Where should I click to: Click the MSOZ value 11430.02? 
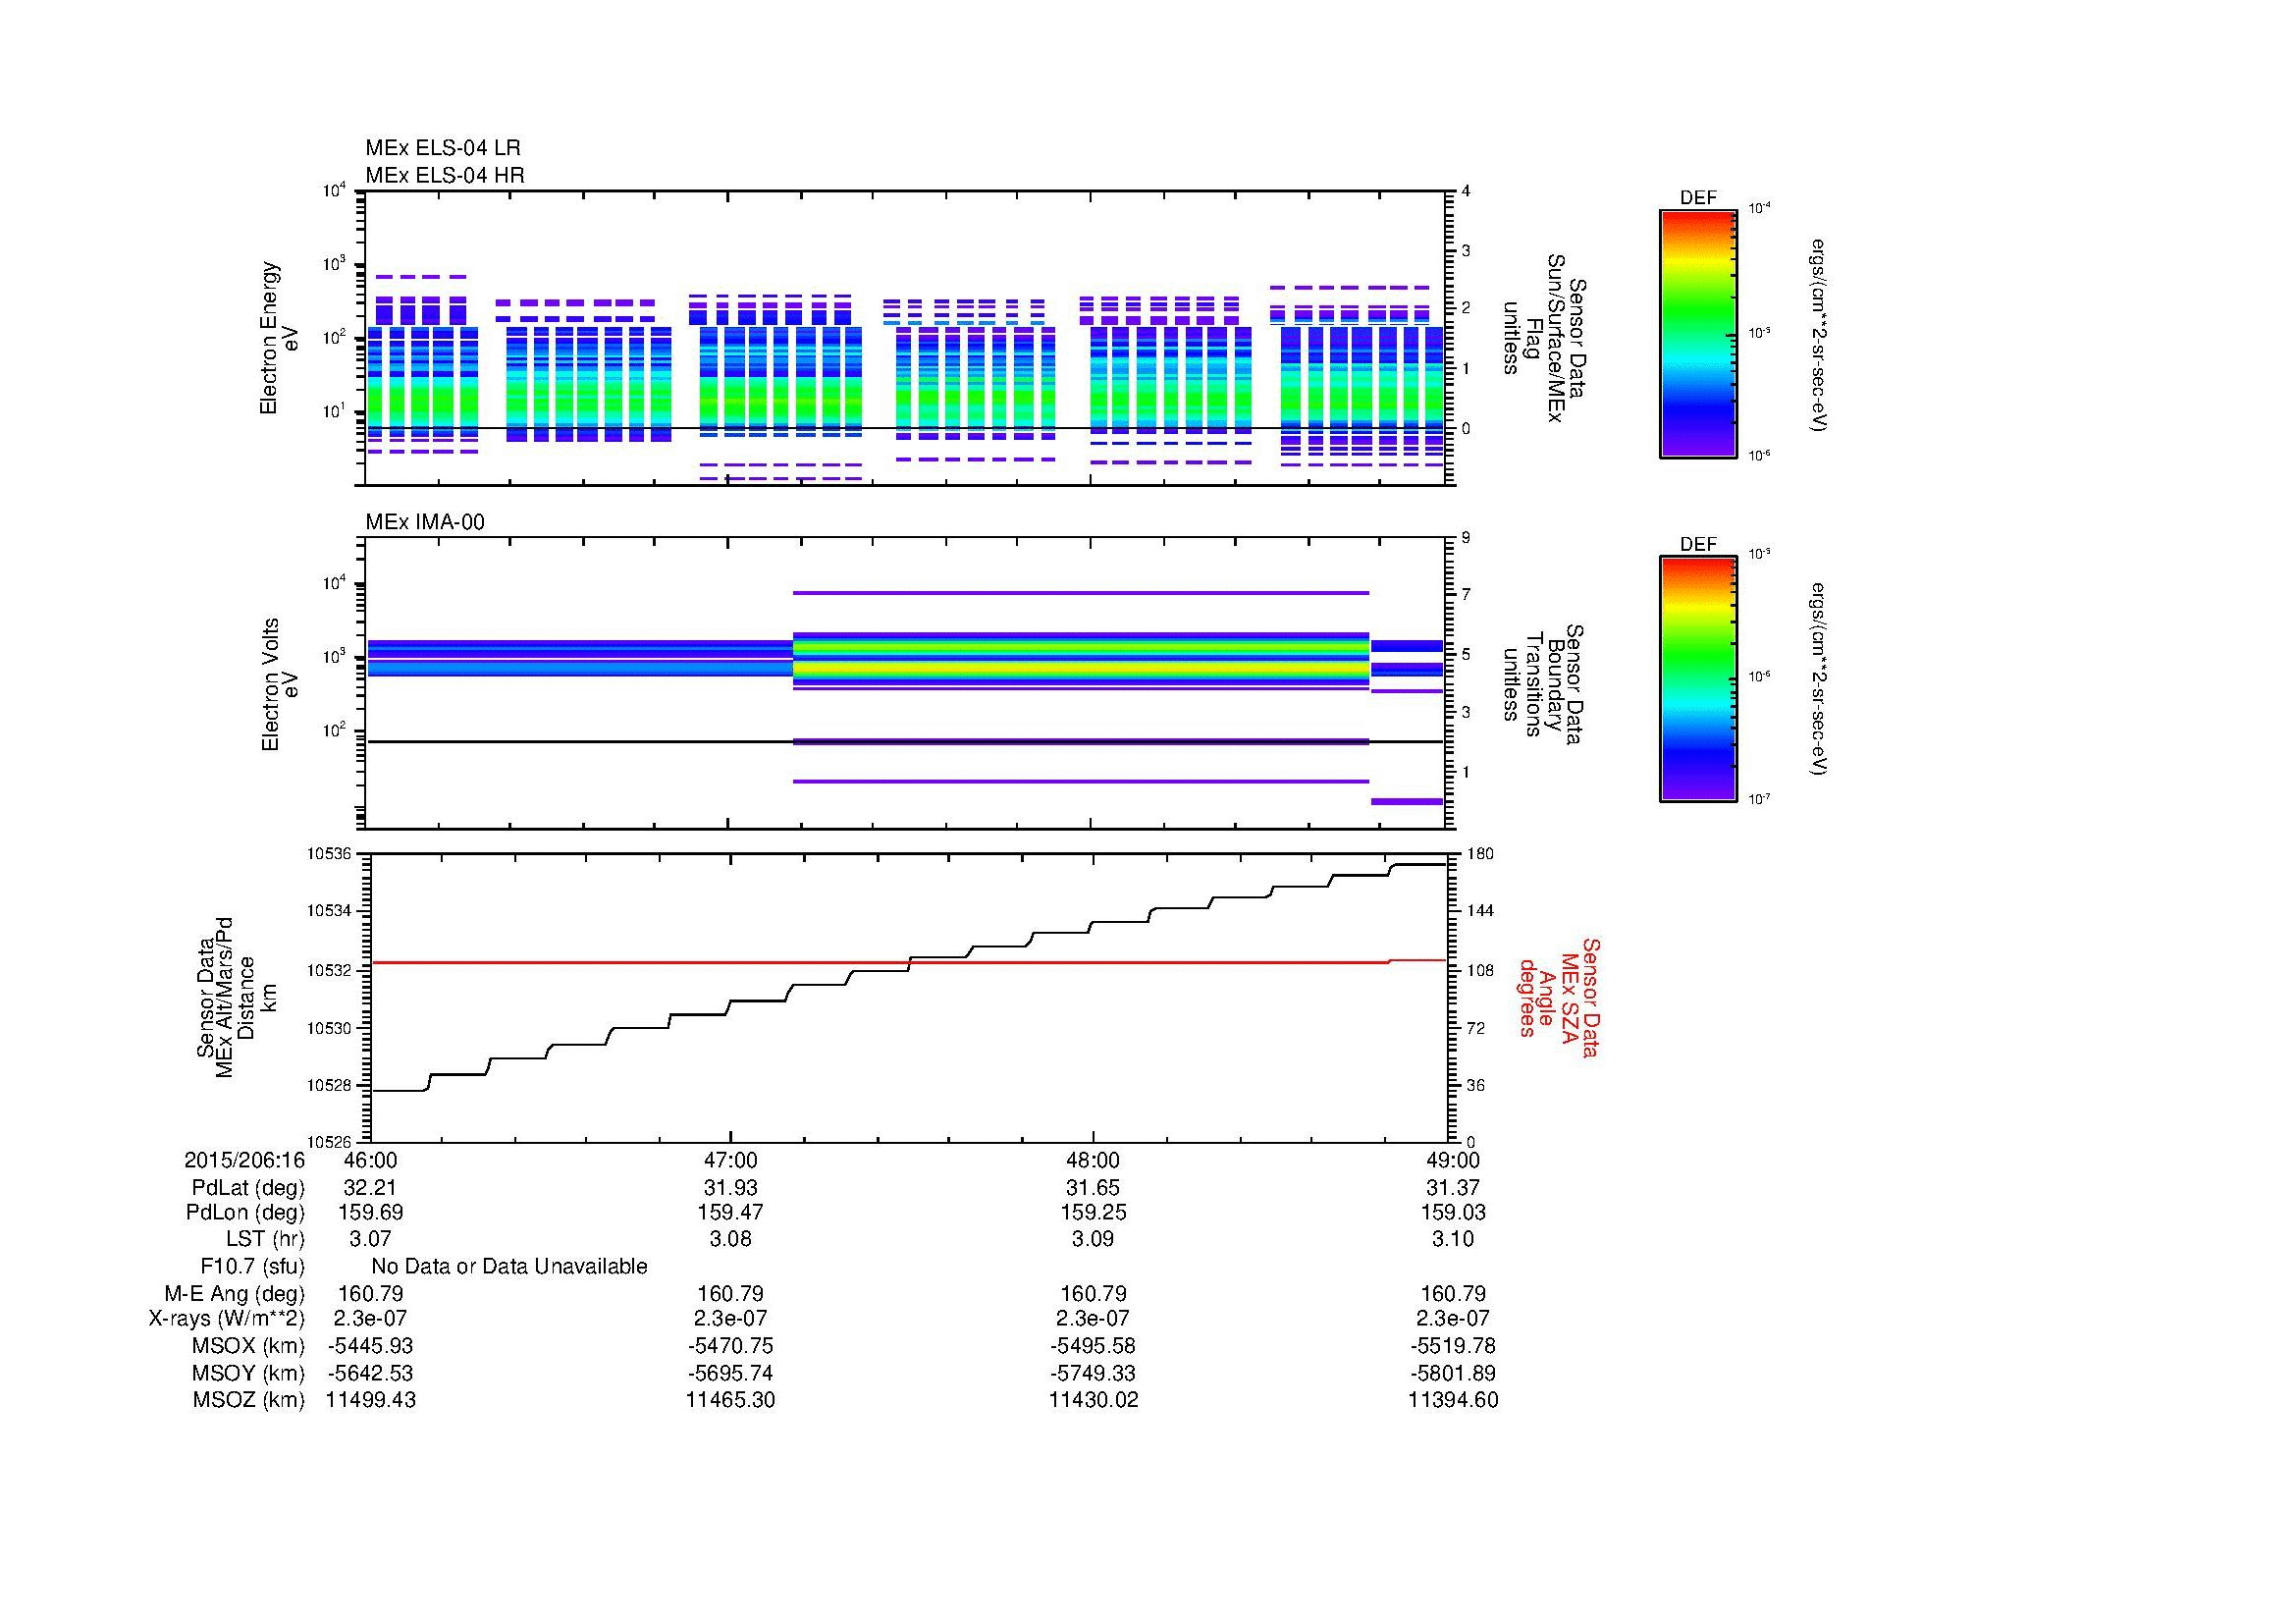(x=1093, y=1400)
